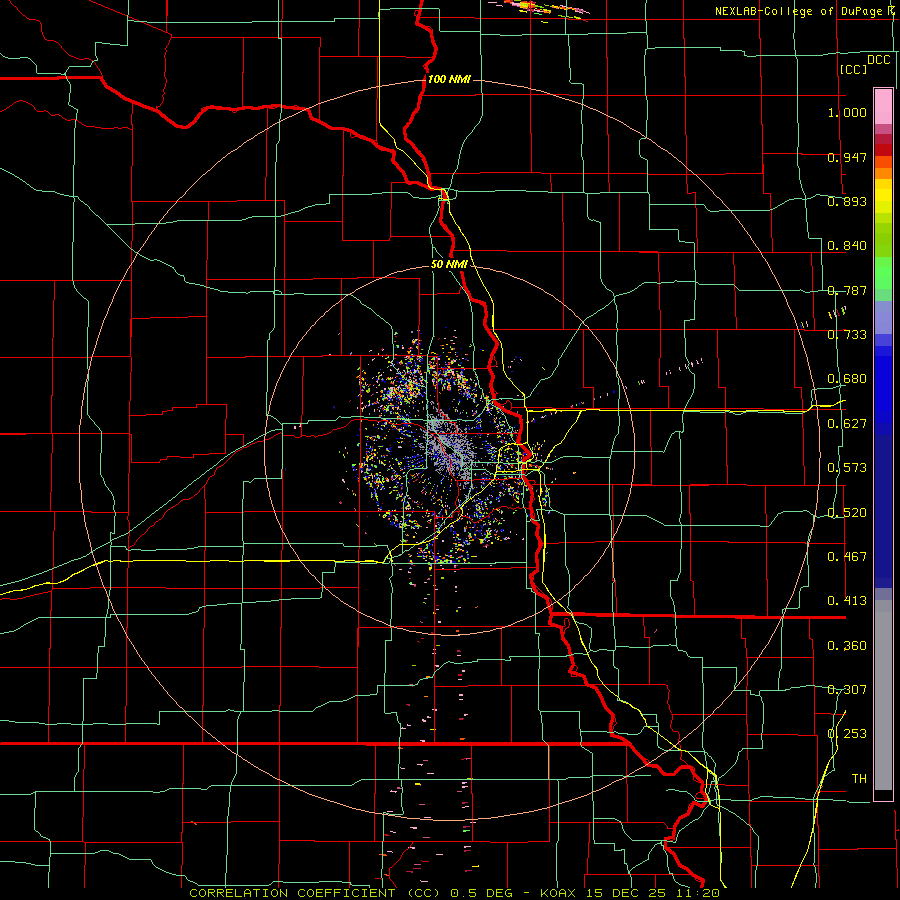The image size is (900, 900).
Task: Click the gray clutter at radar center
Action: pos(451,449)
